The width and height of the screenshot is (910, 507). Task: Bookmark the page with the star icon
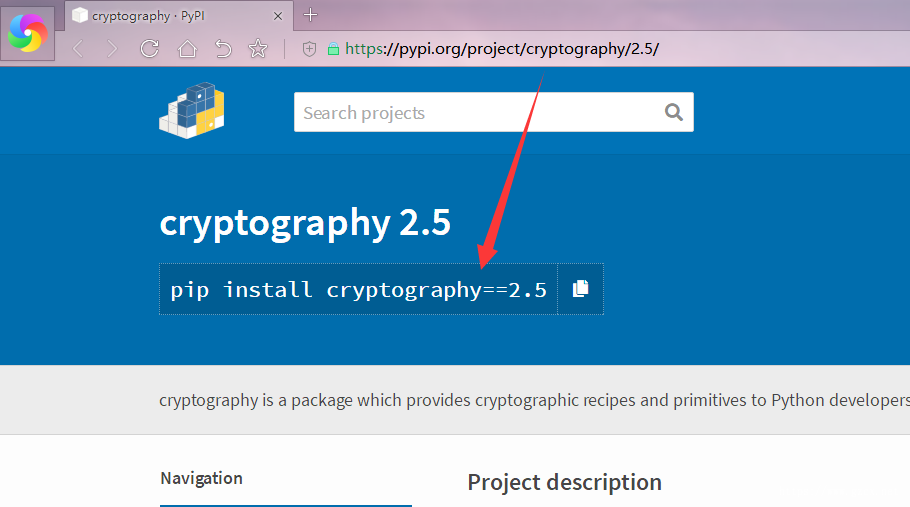tap(258, 49)
